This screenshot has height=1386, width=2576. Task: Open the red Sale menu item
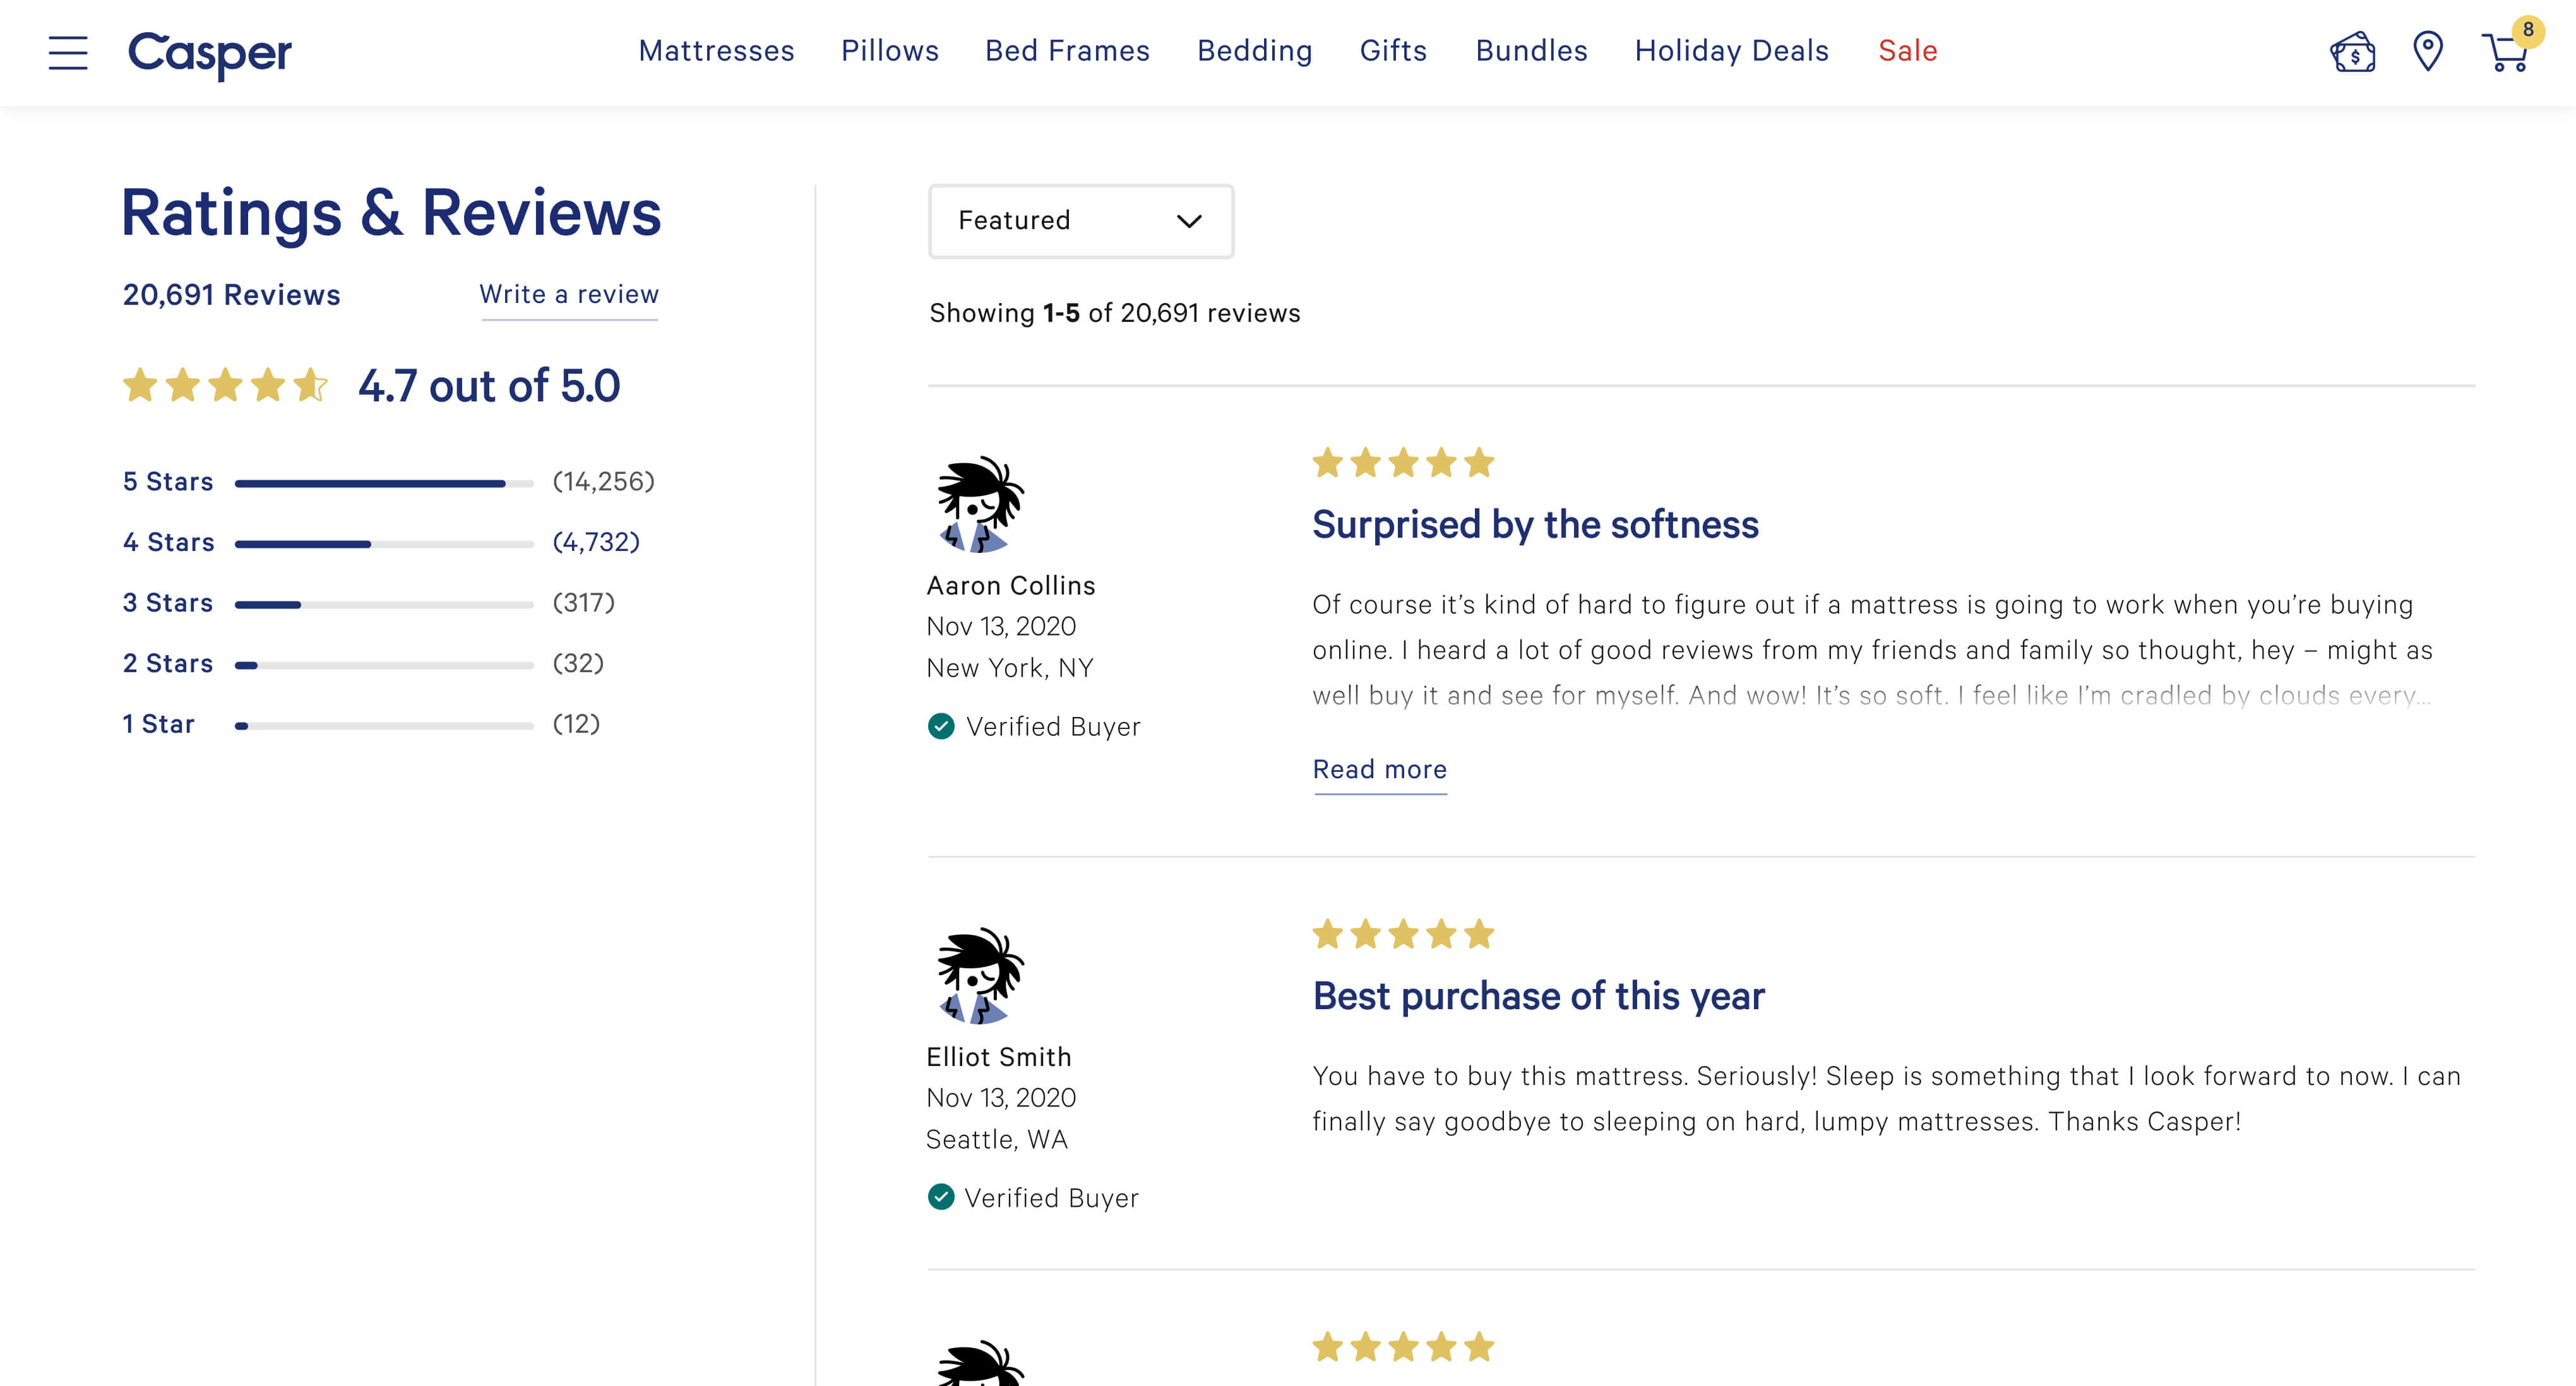click(1907, 51)
